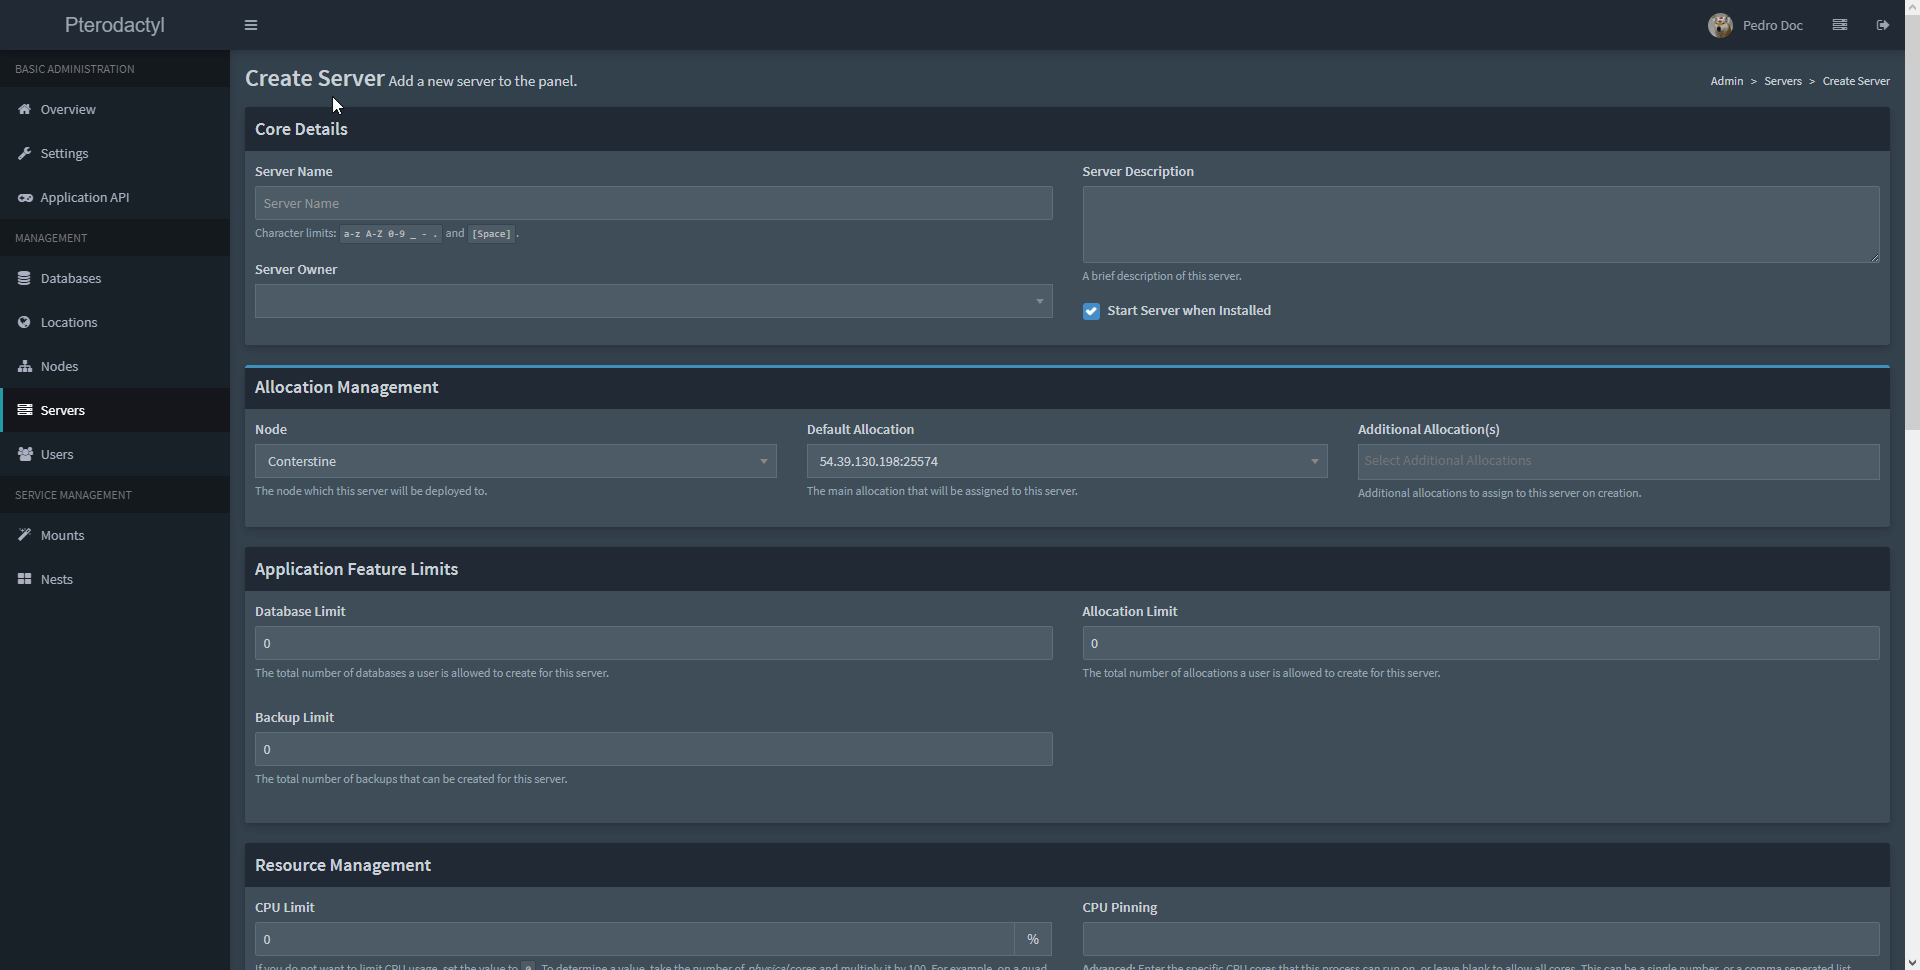
Task: Open Databases in the sidebar
Action: click(x=115, y=278)
